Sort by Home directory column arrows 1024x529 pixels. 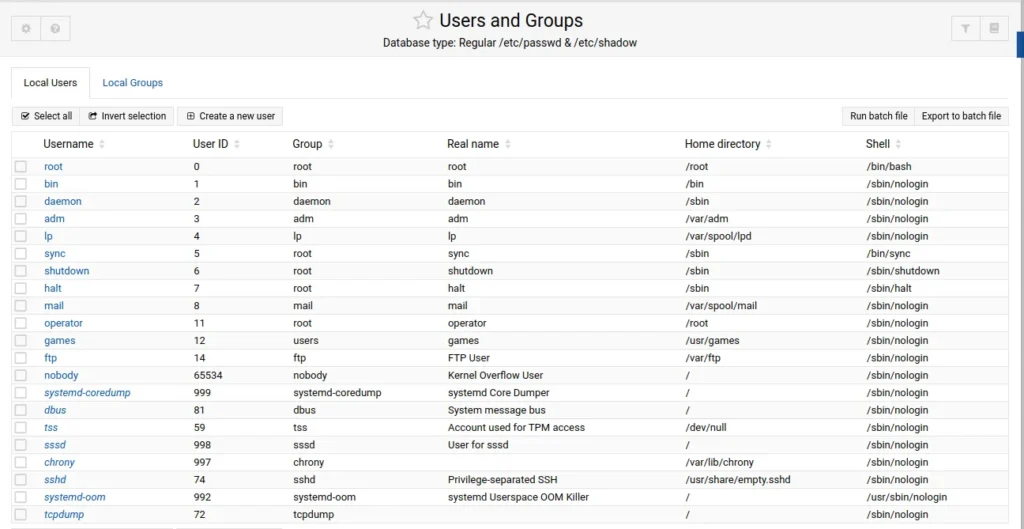pyautogui.click(x=769, y=144)
